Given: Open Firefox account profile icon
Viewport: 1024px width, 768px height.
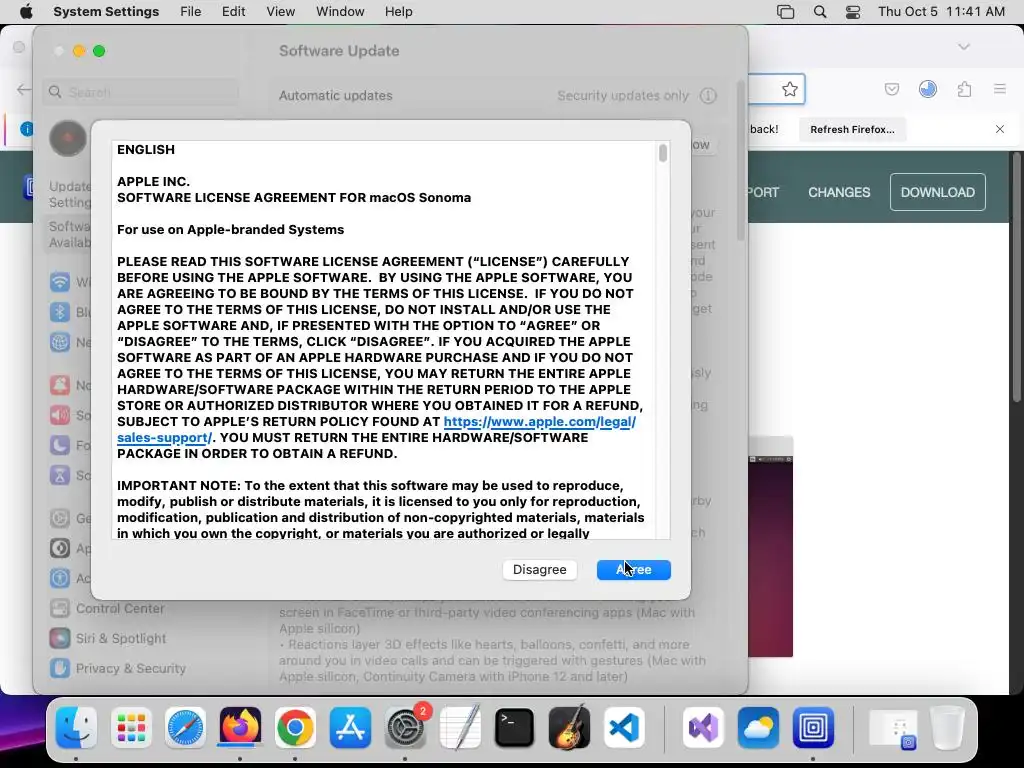Looking at the screenshot, I should coord(928,89).
